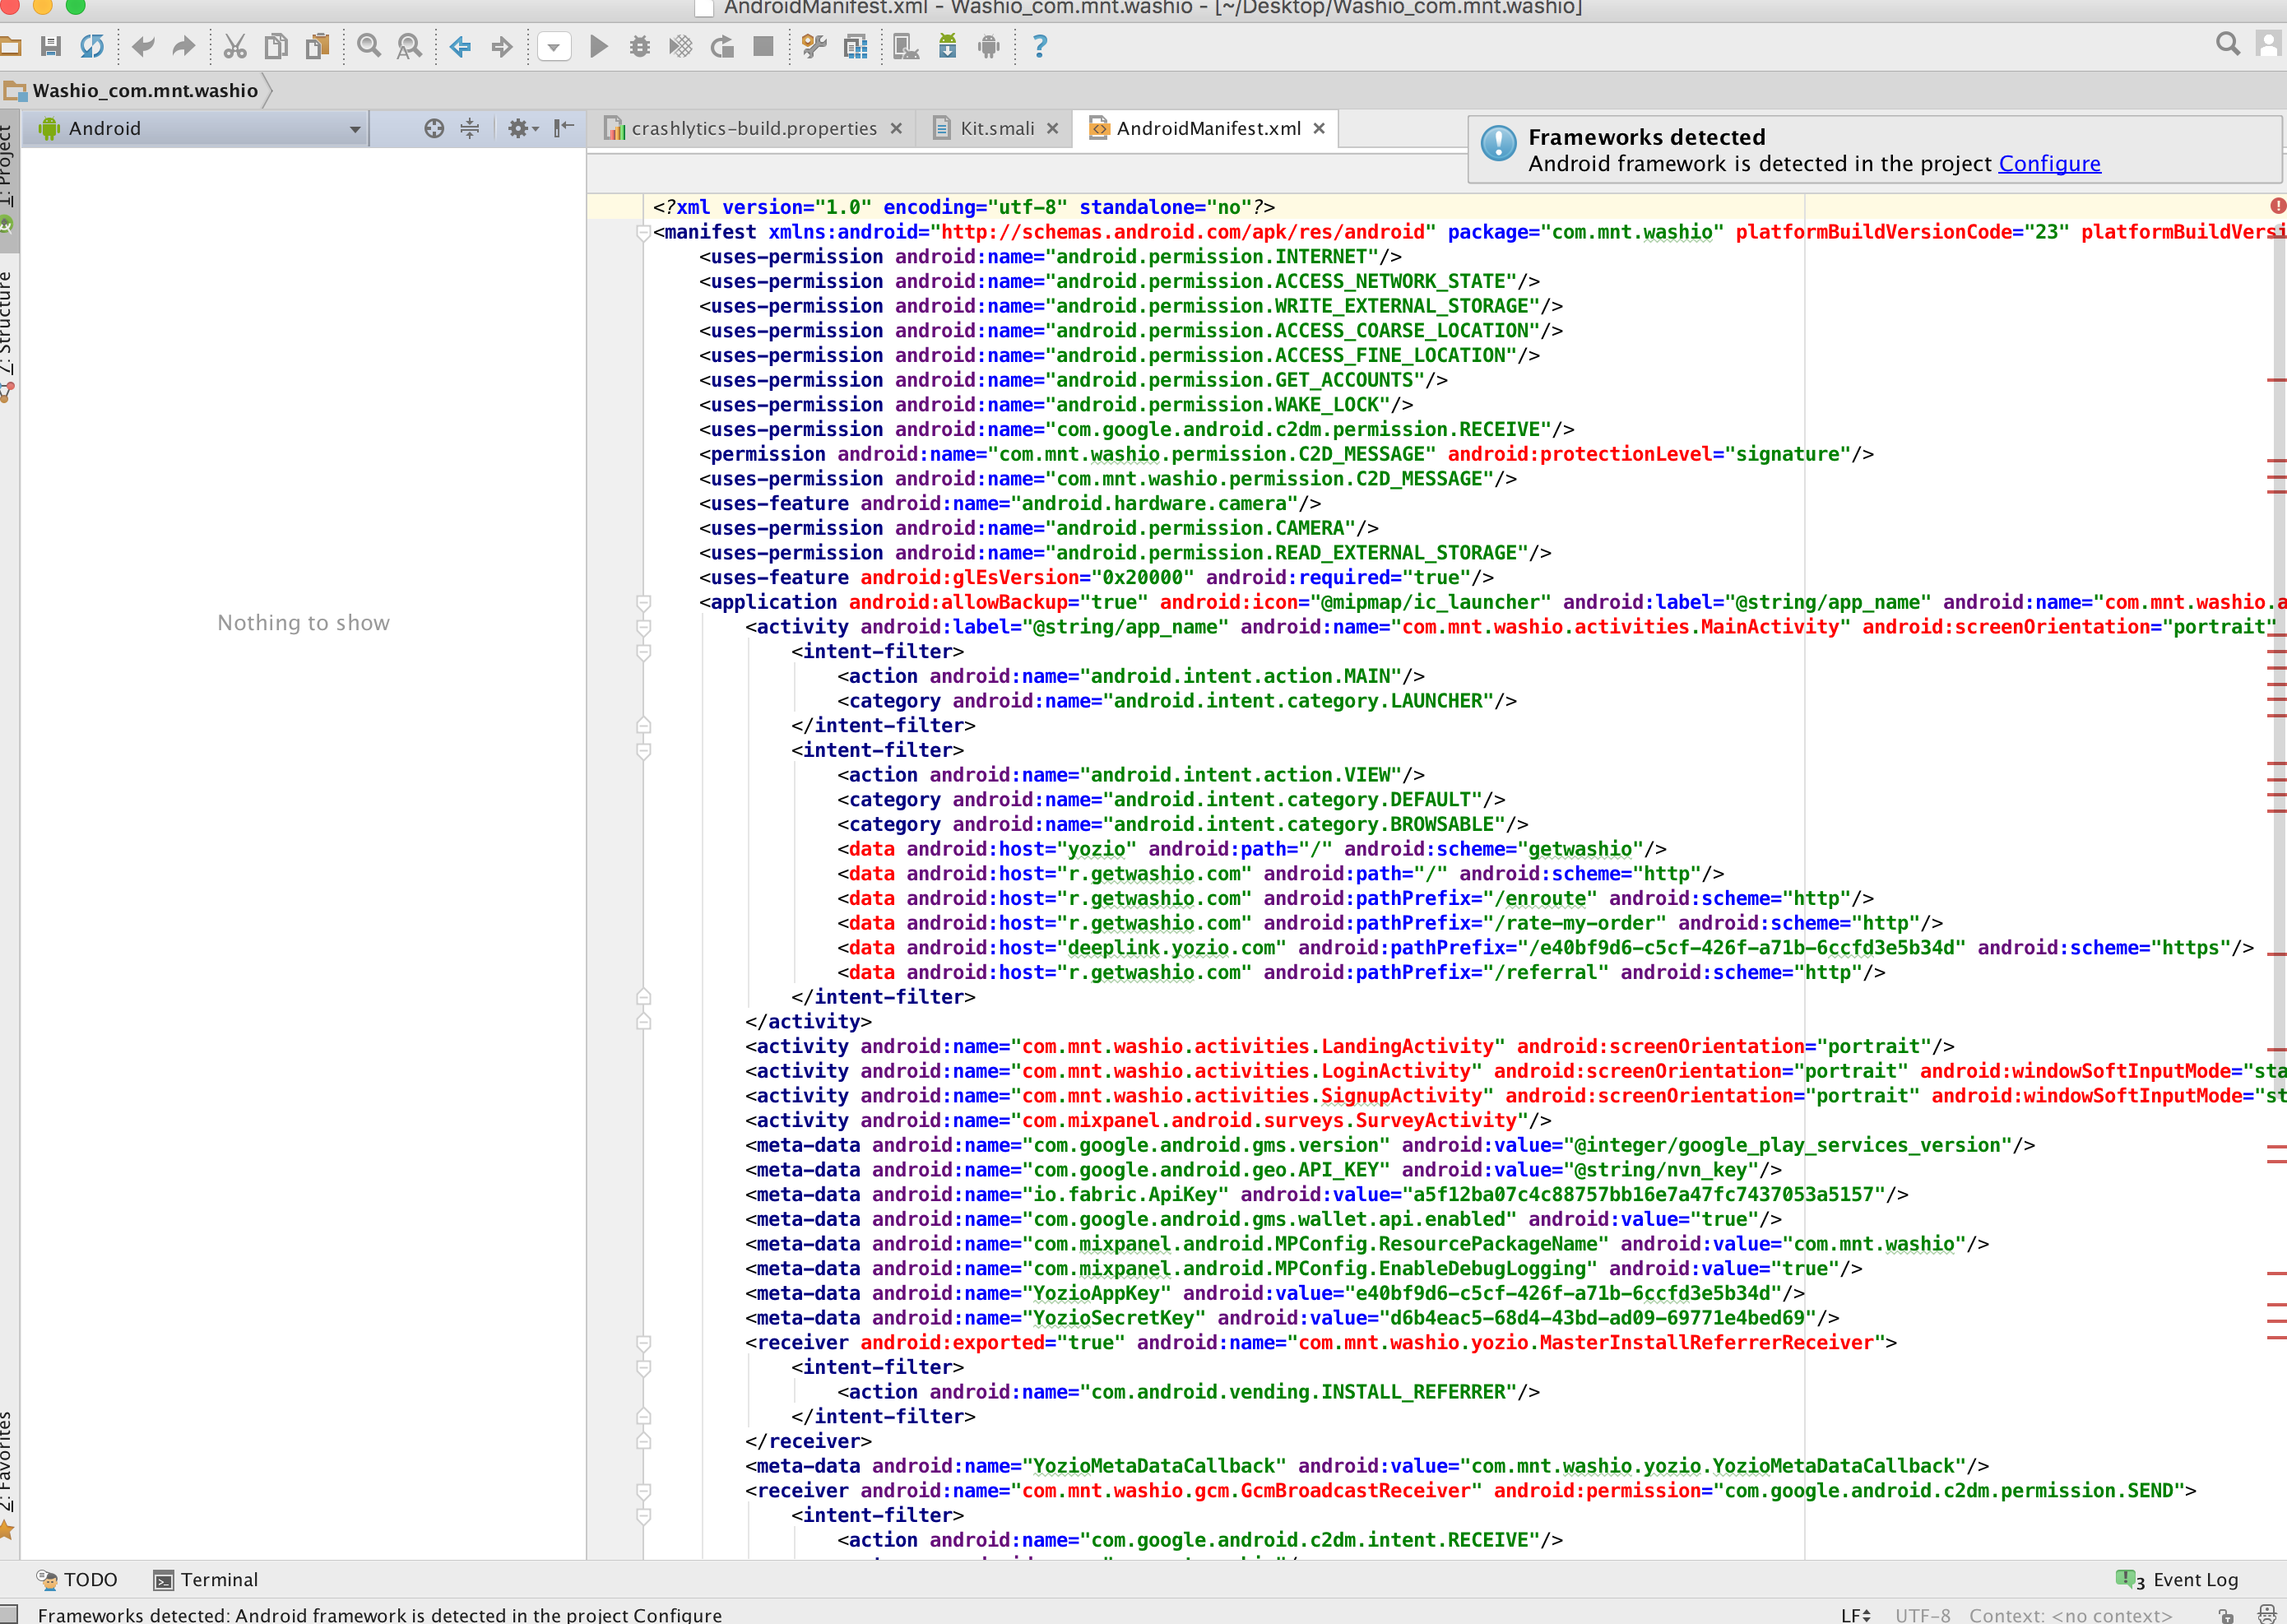Change LF line separator in status bar
The width and height of the screenshot is (2287, 1624).
[1855, 1615]
